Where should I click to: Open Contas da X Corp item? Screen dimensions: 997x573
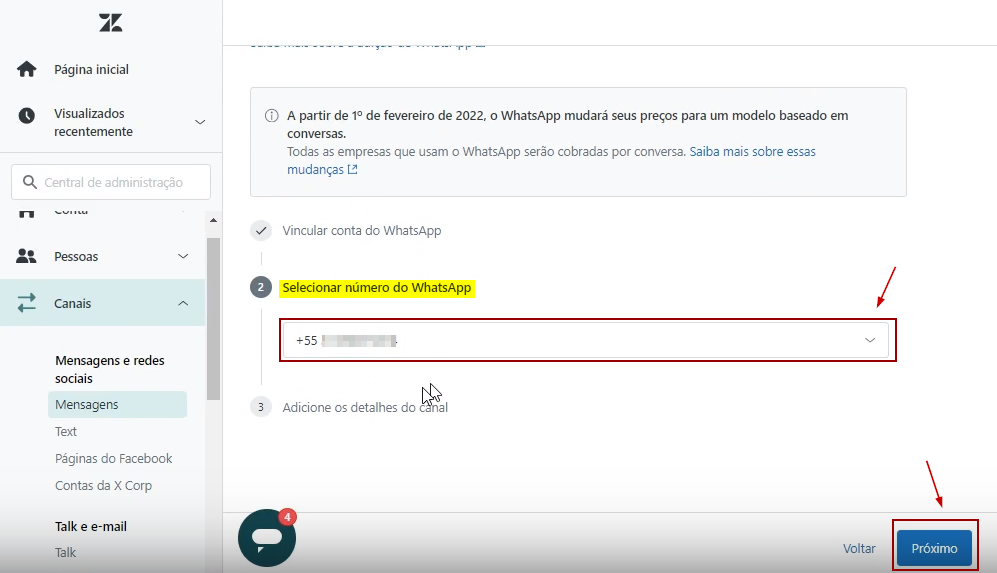[x=103, y=486]
